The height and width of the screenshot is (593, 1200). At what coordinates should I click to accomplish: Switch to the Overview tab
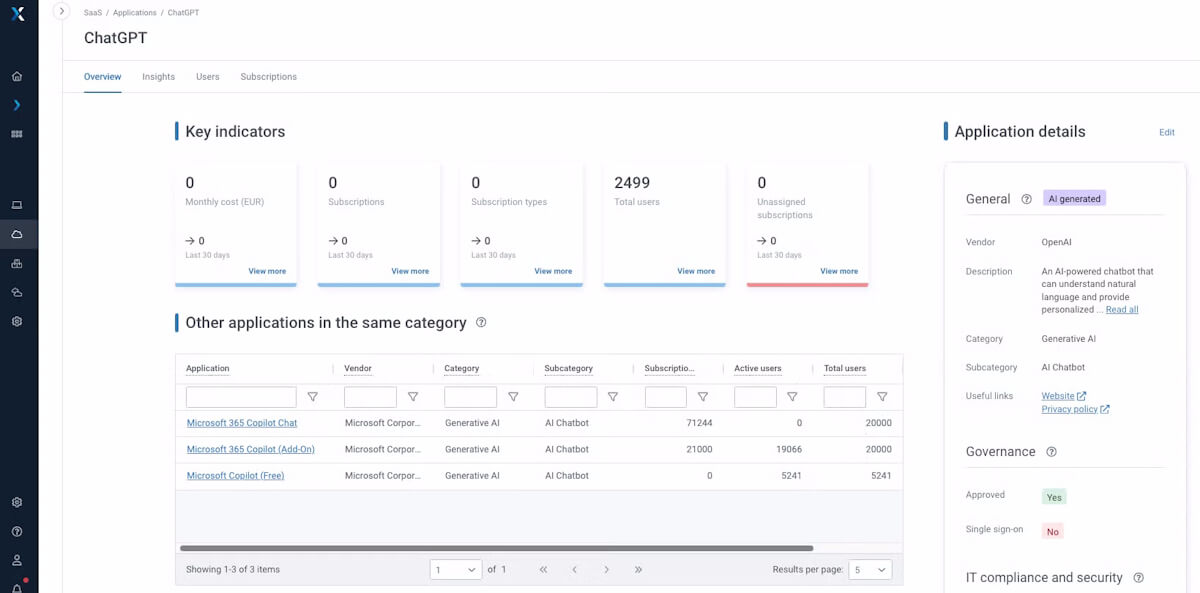click(102, 76)
